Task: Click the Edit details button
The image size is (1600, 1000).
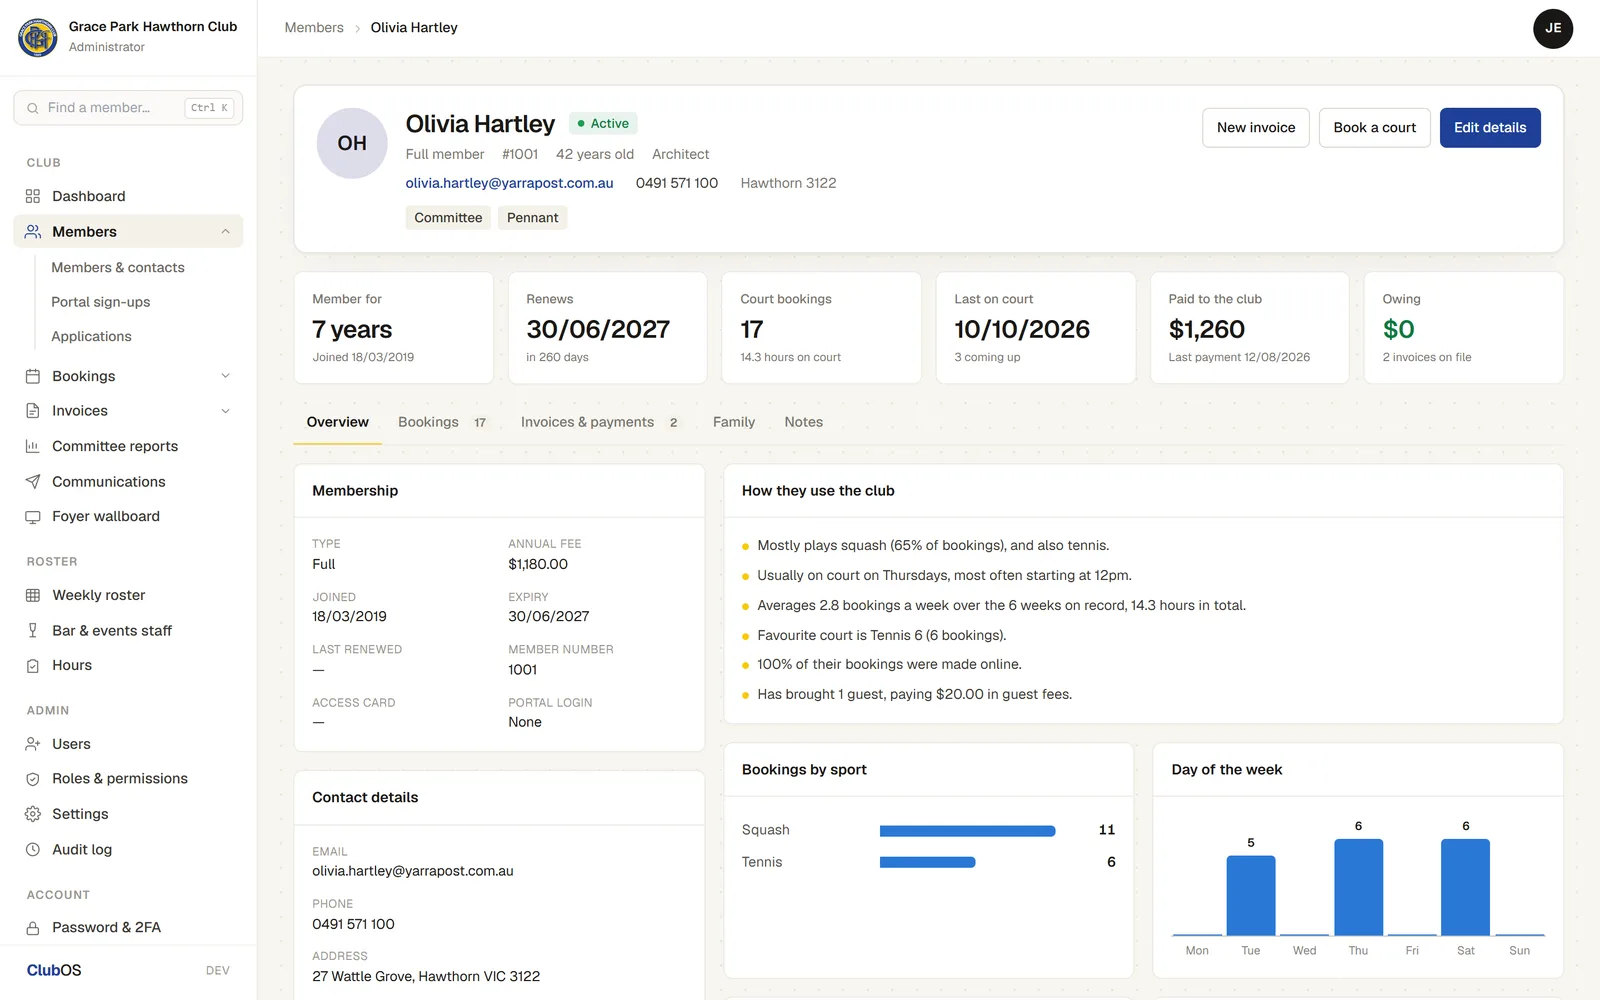Action: (1490, 128)
